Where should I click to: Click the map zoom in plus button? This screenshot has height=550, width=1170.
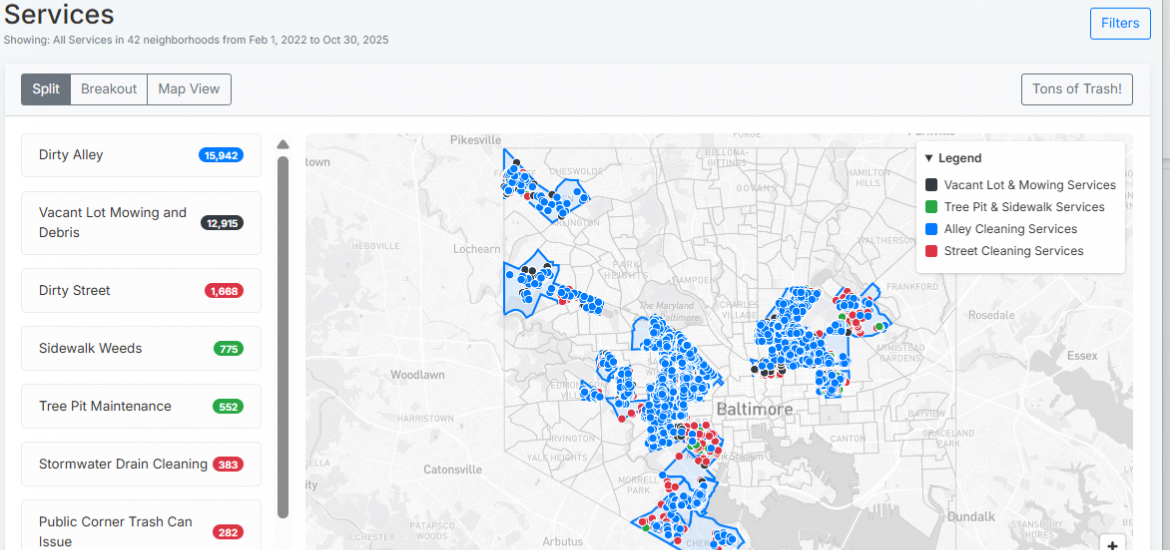[1113, 545]
